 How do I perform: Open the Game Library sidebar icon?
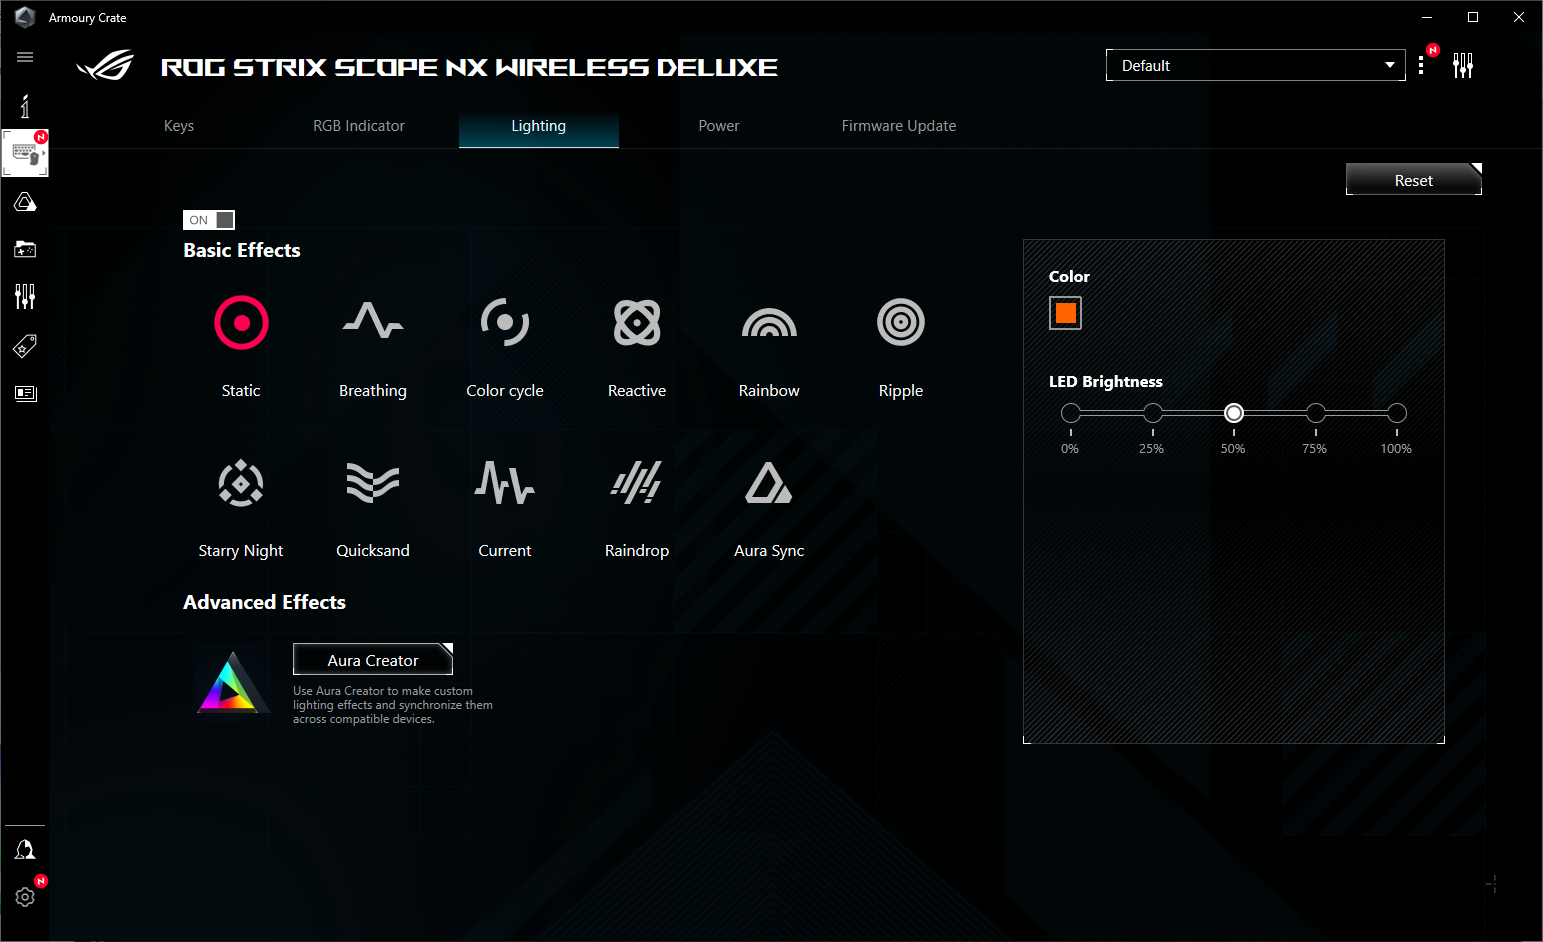point(25,249)
